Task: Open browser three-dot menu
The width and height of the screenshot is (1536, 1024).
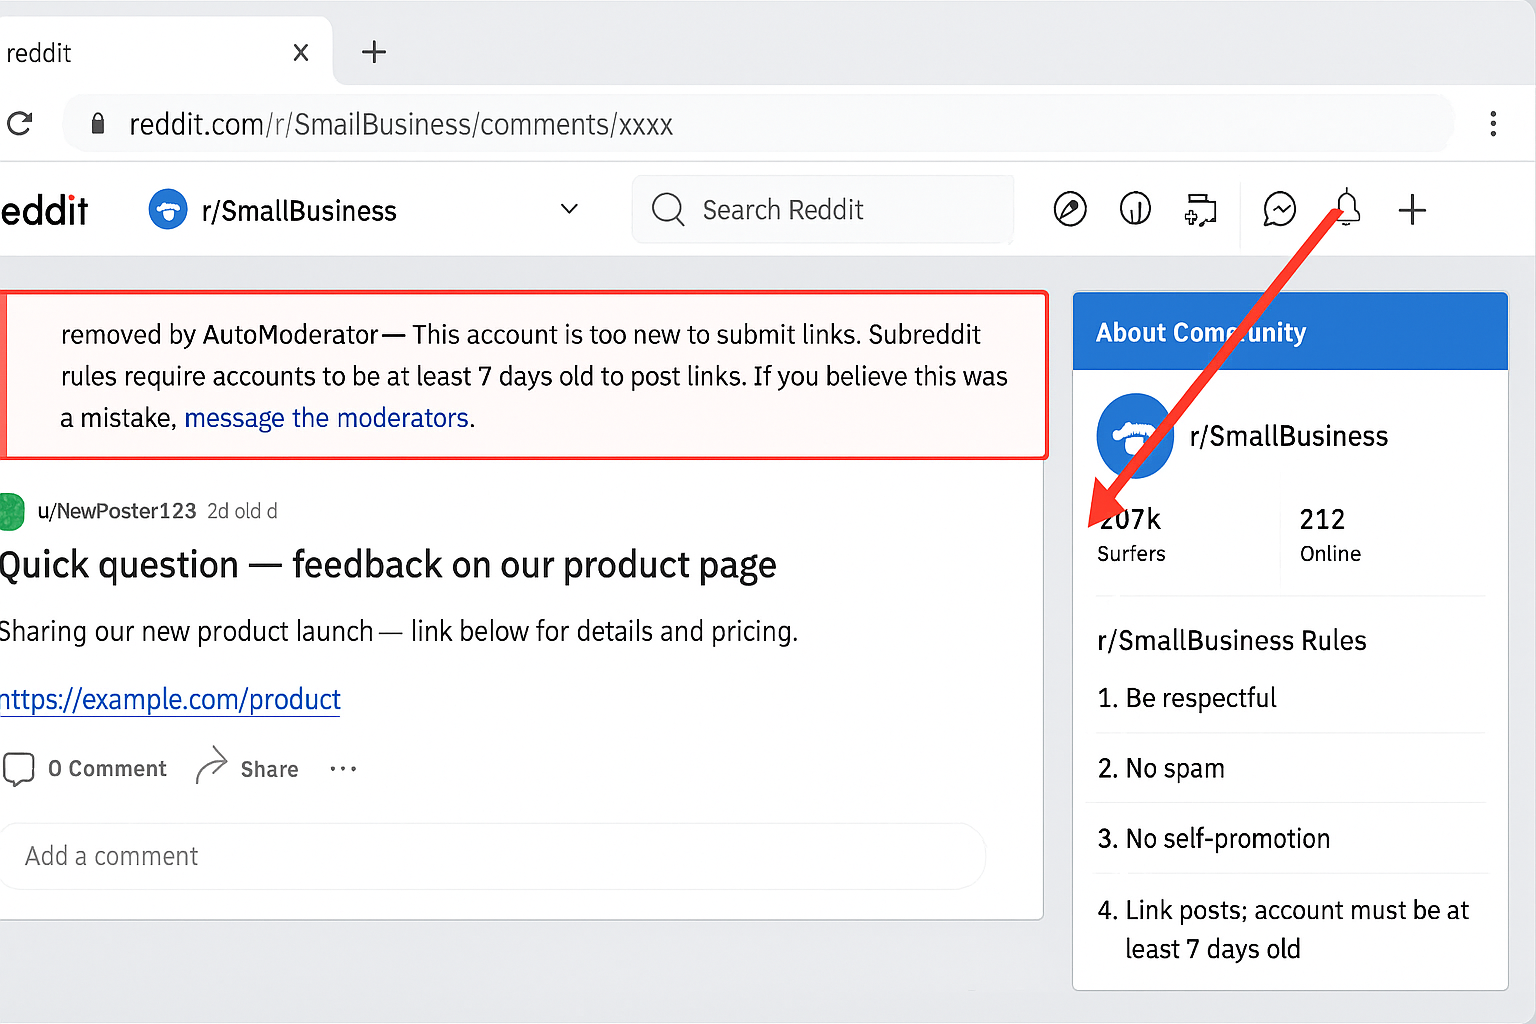Action: pos(1493,124)
